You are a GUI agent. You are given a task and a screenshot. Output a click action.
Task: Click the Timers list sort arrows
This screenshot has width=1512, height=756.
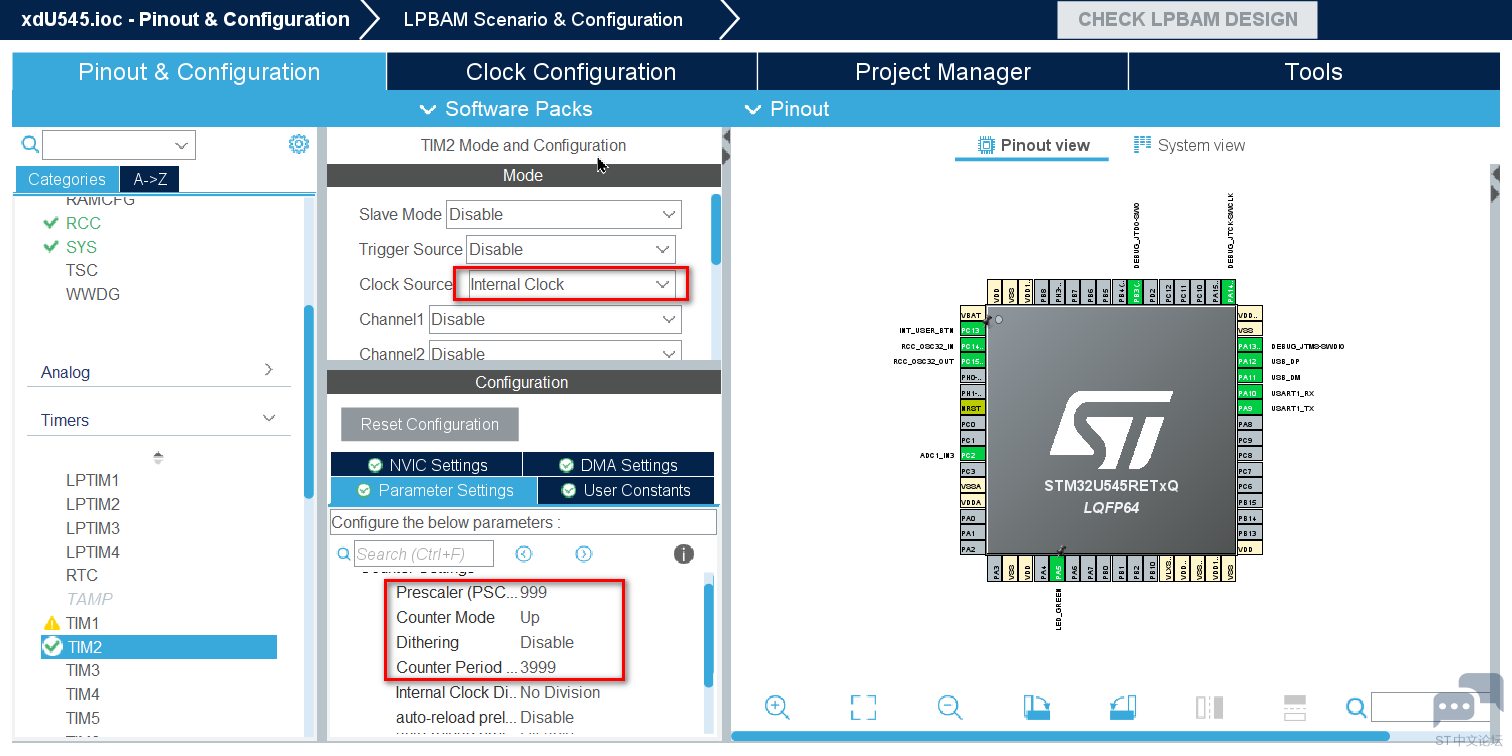[158, 458]
